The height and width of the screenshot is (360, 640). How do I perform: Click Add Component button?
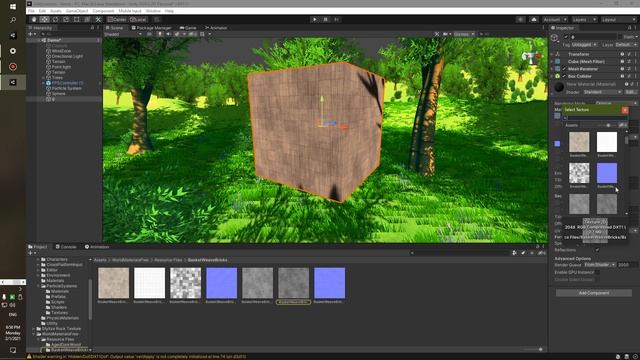pyautogui.click(x=594, y=293)
